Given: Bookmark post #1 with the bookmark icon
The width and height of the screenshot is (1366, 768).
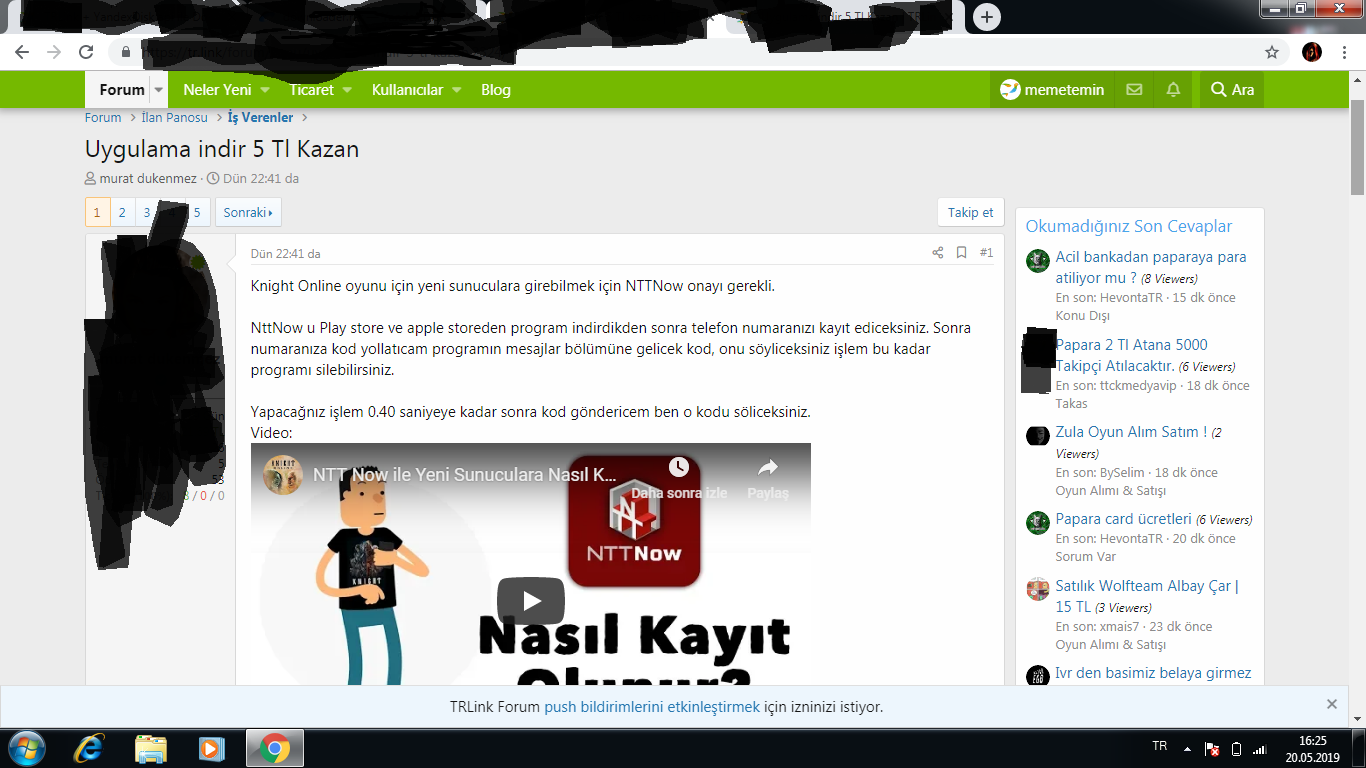Looking at the screenshot, I should tap(961, 253).
